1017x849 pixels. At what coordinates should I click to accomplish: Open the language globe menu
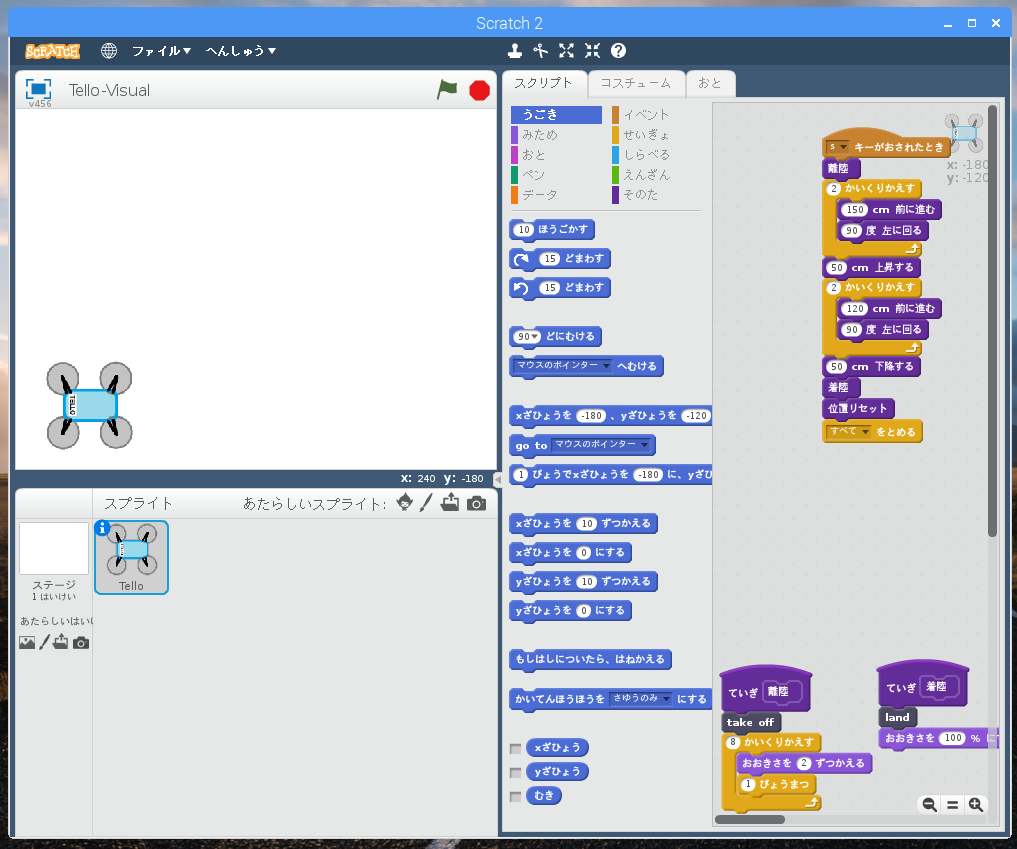108,51
